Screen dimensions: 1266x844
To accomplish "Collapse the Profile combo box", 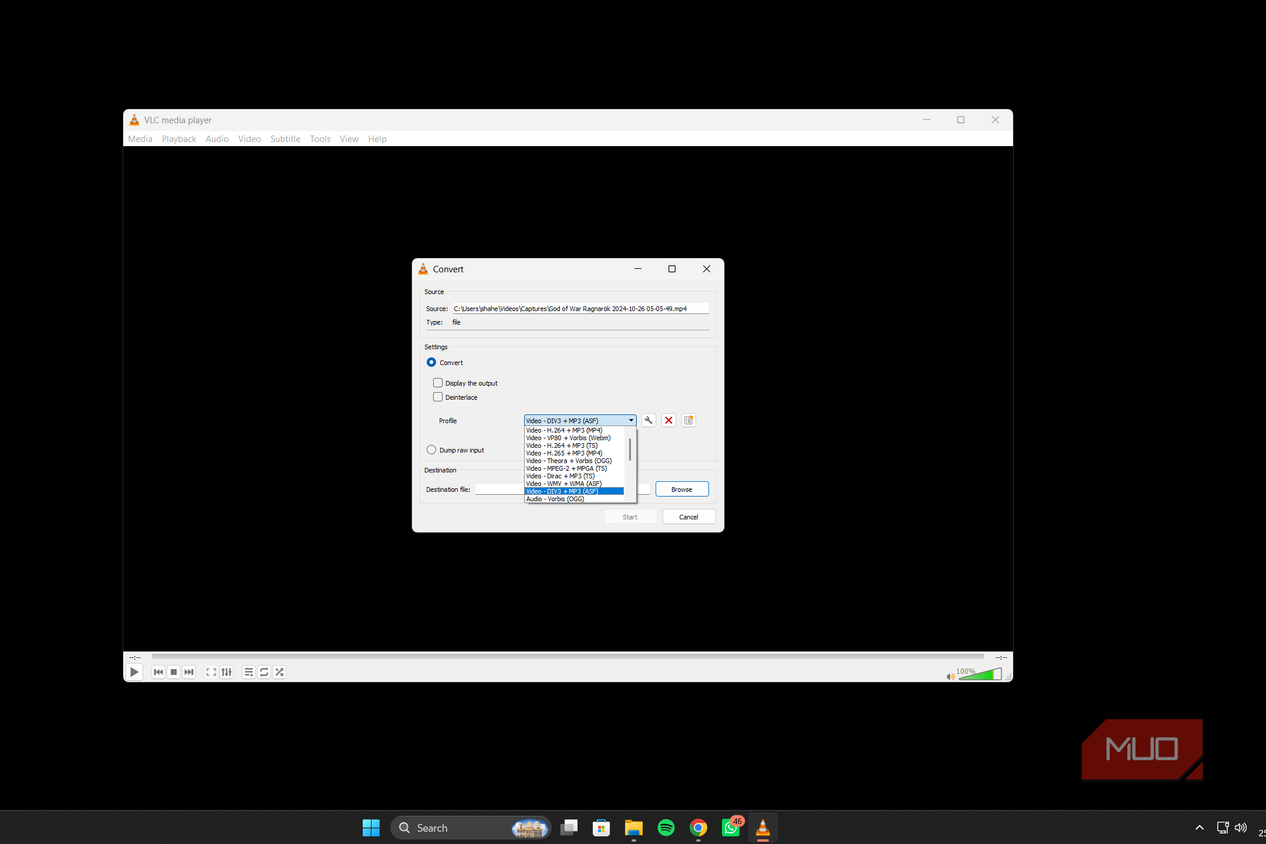I will [x=580, y=421].
